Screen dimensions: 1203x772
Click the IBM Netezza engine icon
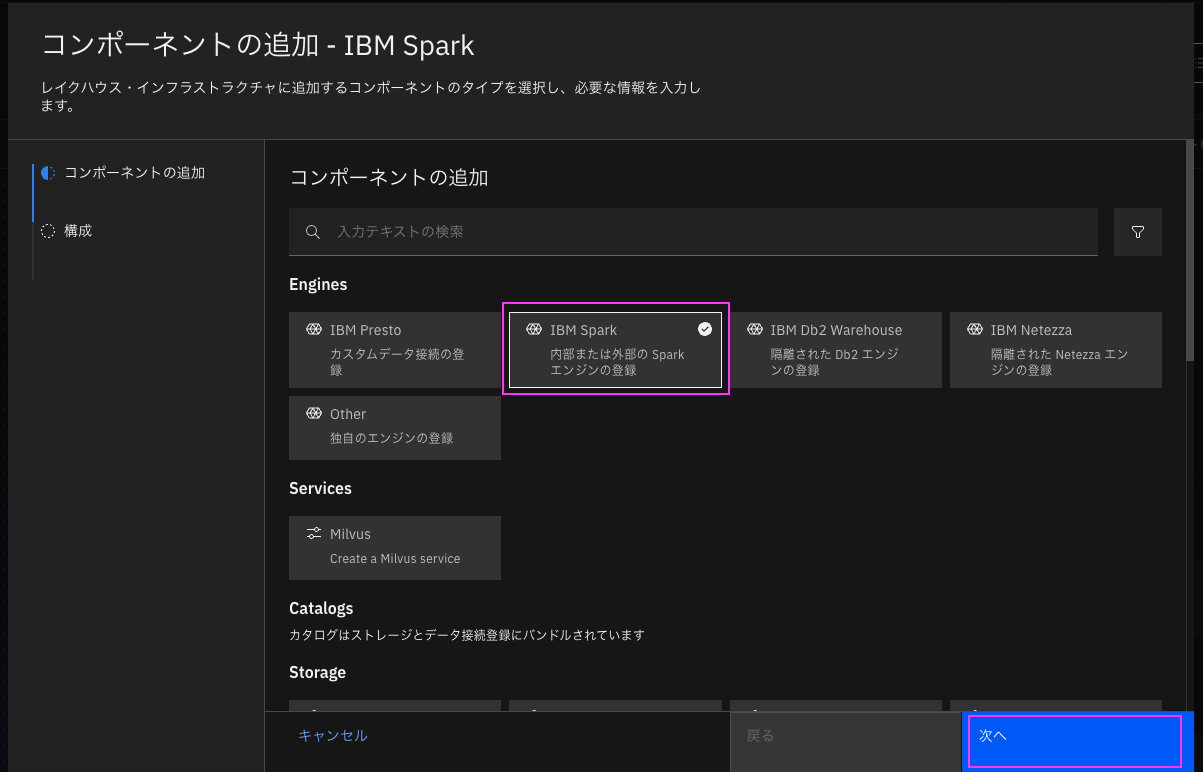pos(975,329)
